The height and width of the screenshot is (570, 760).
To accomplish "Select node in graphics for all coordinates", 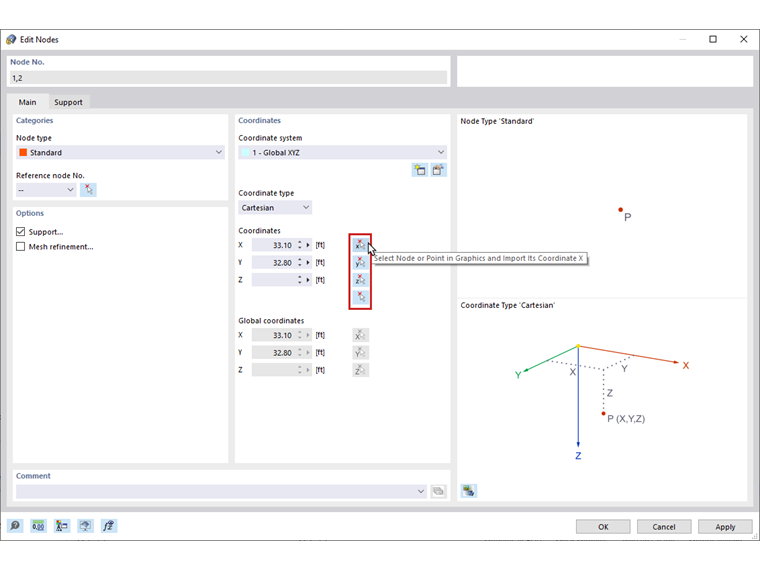I will pos(360,297).
